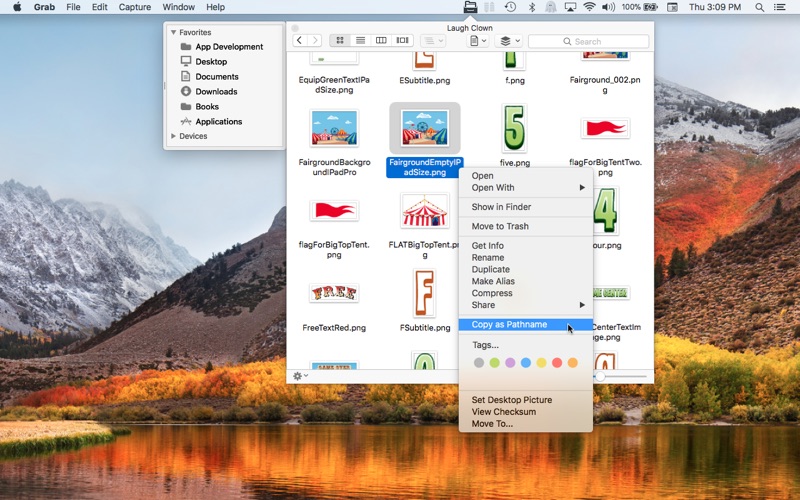Image resolution: width=800 pixels, height=500 pixels.
Task: Switch to cover flow view
Action: point(402,41)
